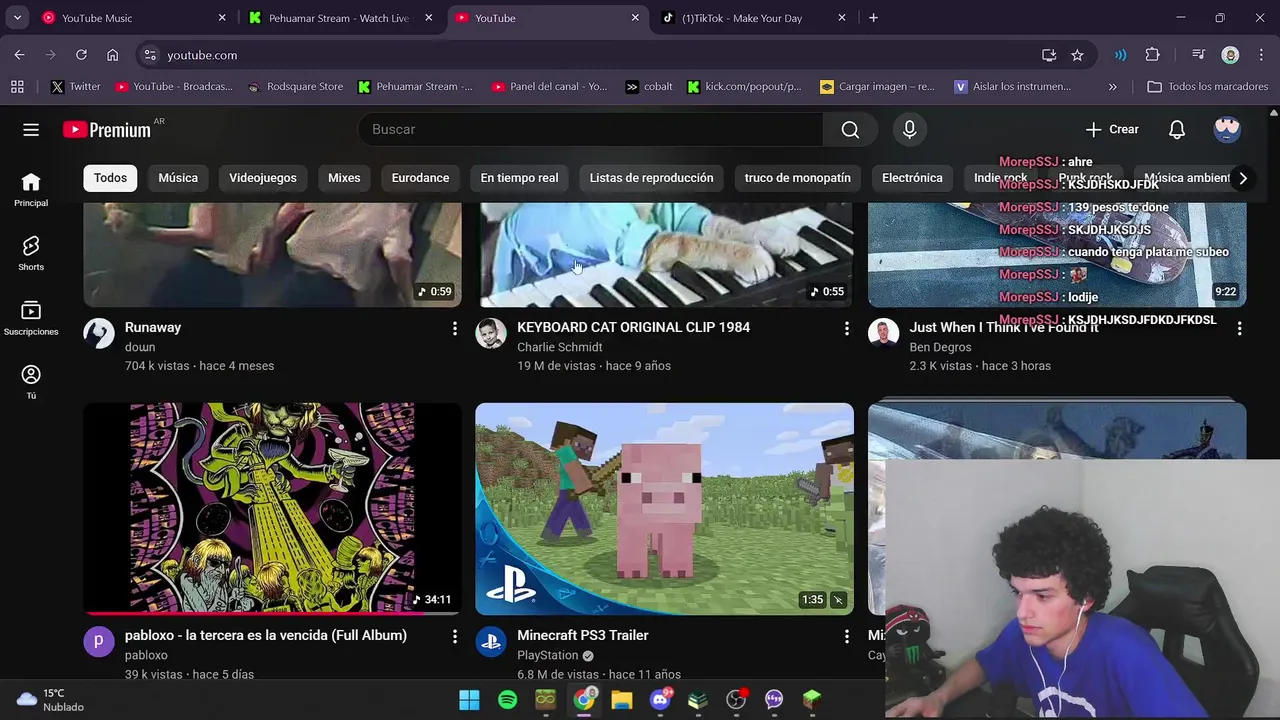1280x720 pixels.
Task: Open Spotify from the taskbar
Action: pos(507,700)
